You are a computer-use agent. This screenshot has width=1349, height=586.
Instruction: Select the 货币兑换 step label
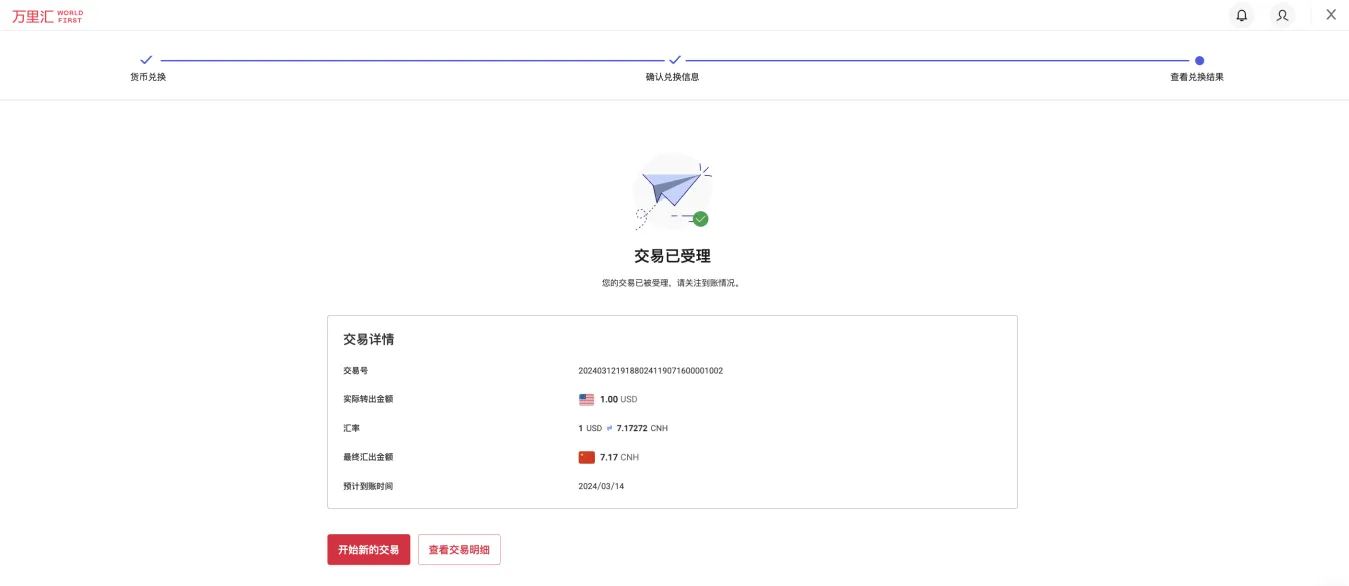pyautogui.click(x=148, y=77)
